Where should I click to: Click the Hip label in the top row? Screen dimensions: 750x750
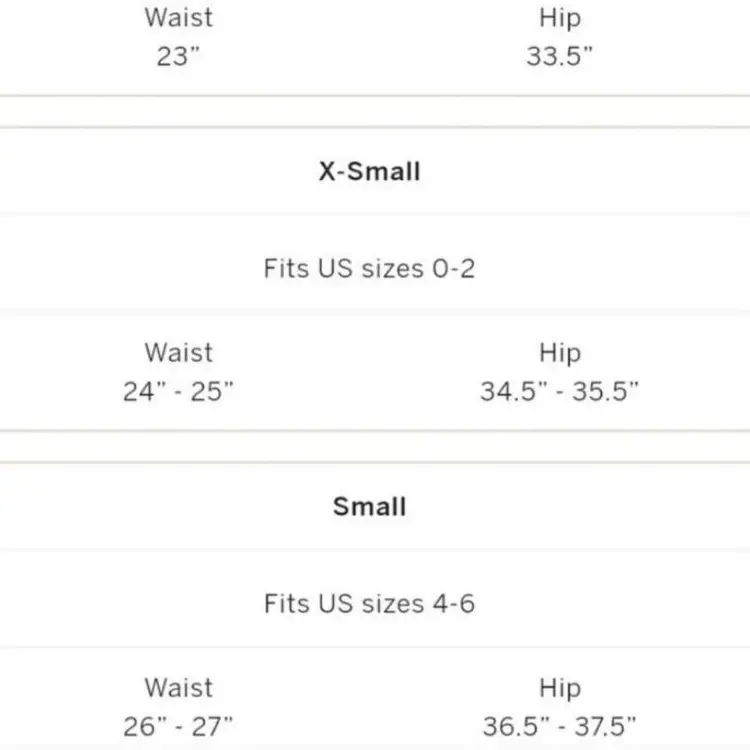click(559, 18)
